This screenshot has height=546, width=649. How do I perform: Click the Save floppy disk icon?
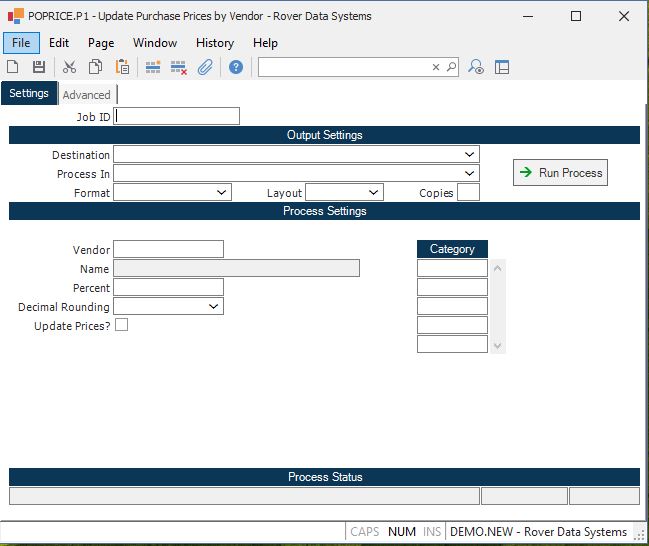[x=39, y=67]
